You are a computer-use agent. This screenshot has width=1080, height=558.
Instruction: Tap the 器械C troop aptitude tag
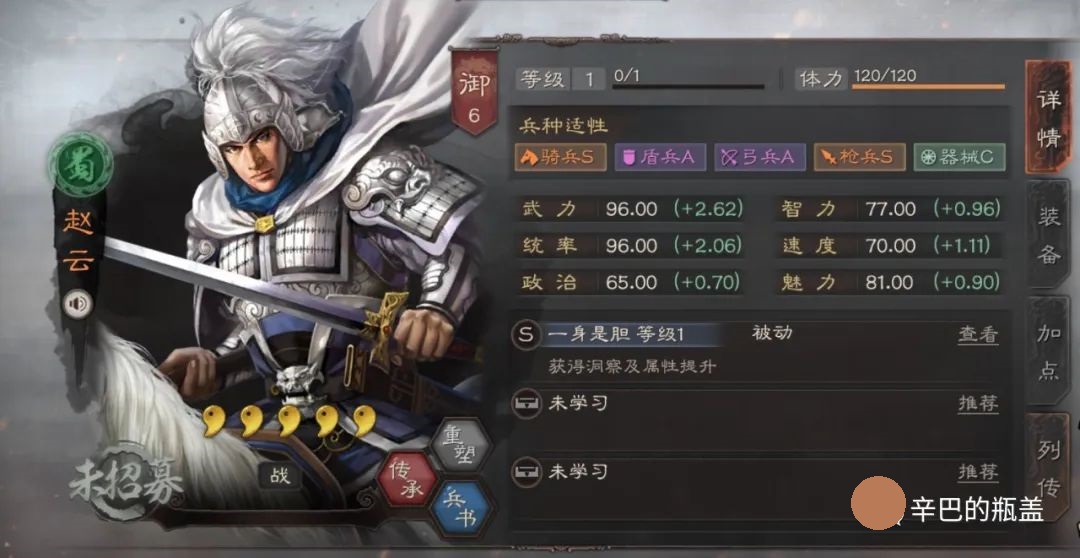click(x=959, y=157)
